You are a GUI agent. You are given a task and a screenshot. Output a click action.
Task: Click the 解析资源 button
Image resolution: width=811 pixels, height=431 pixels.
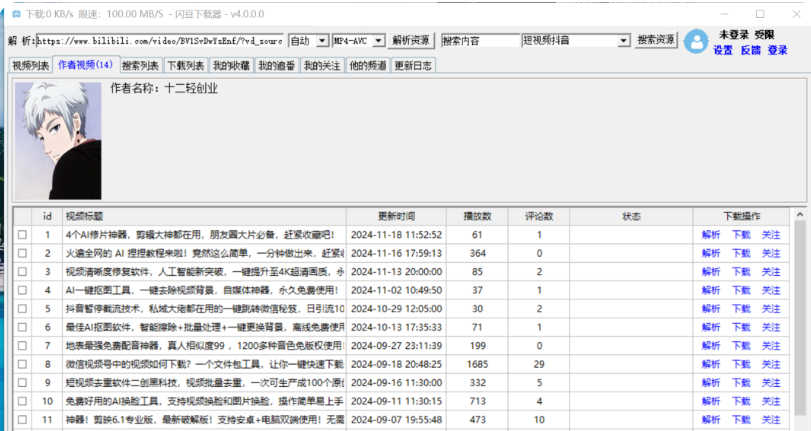[x=411, y=41]
